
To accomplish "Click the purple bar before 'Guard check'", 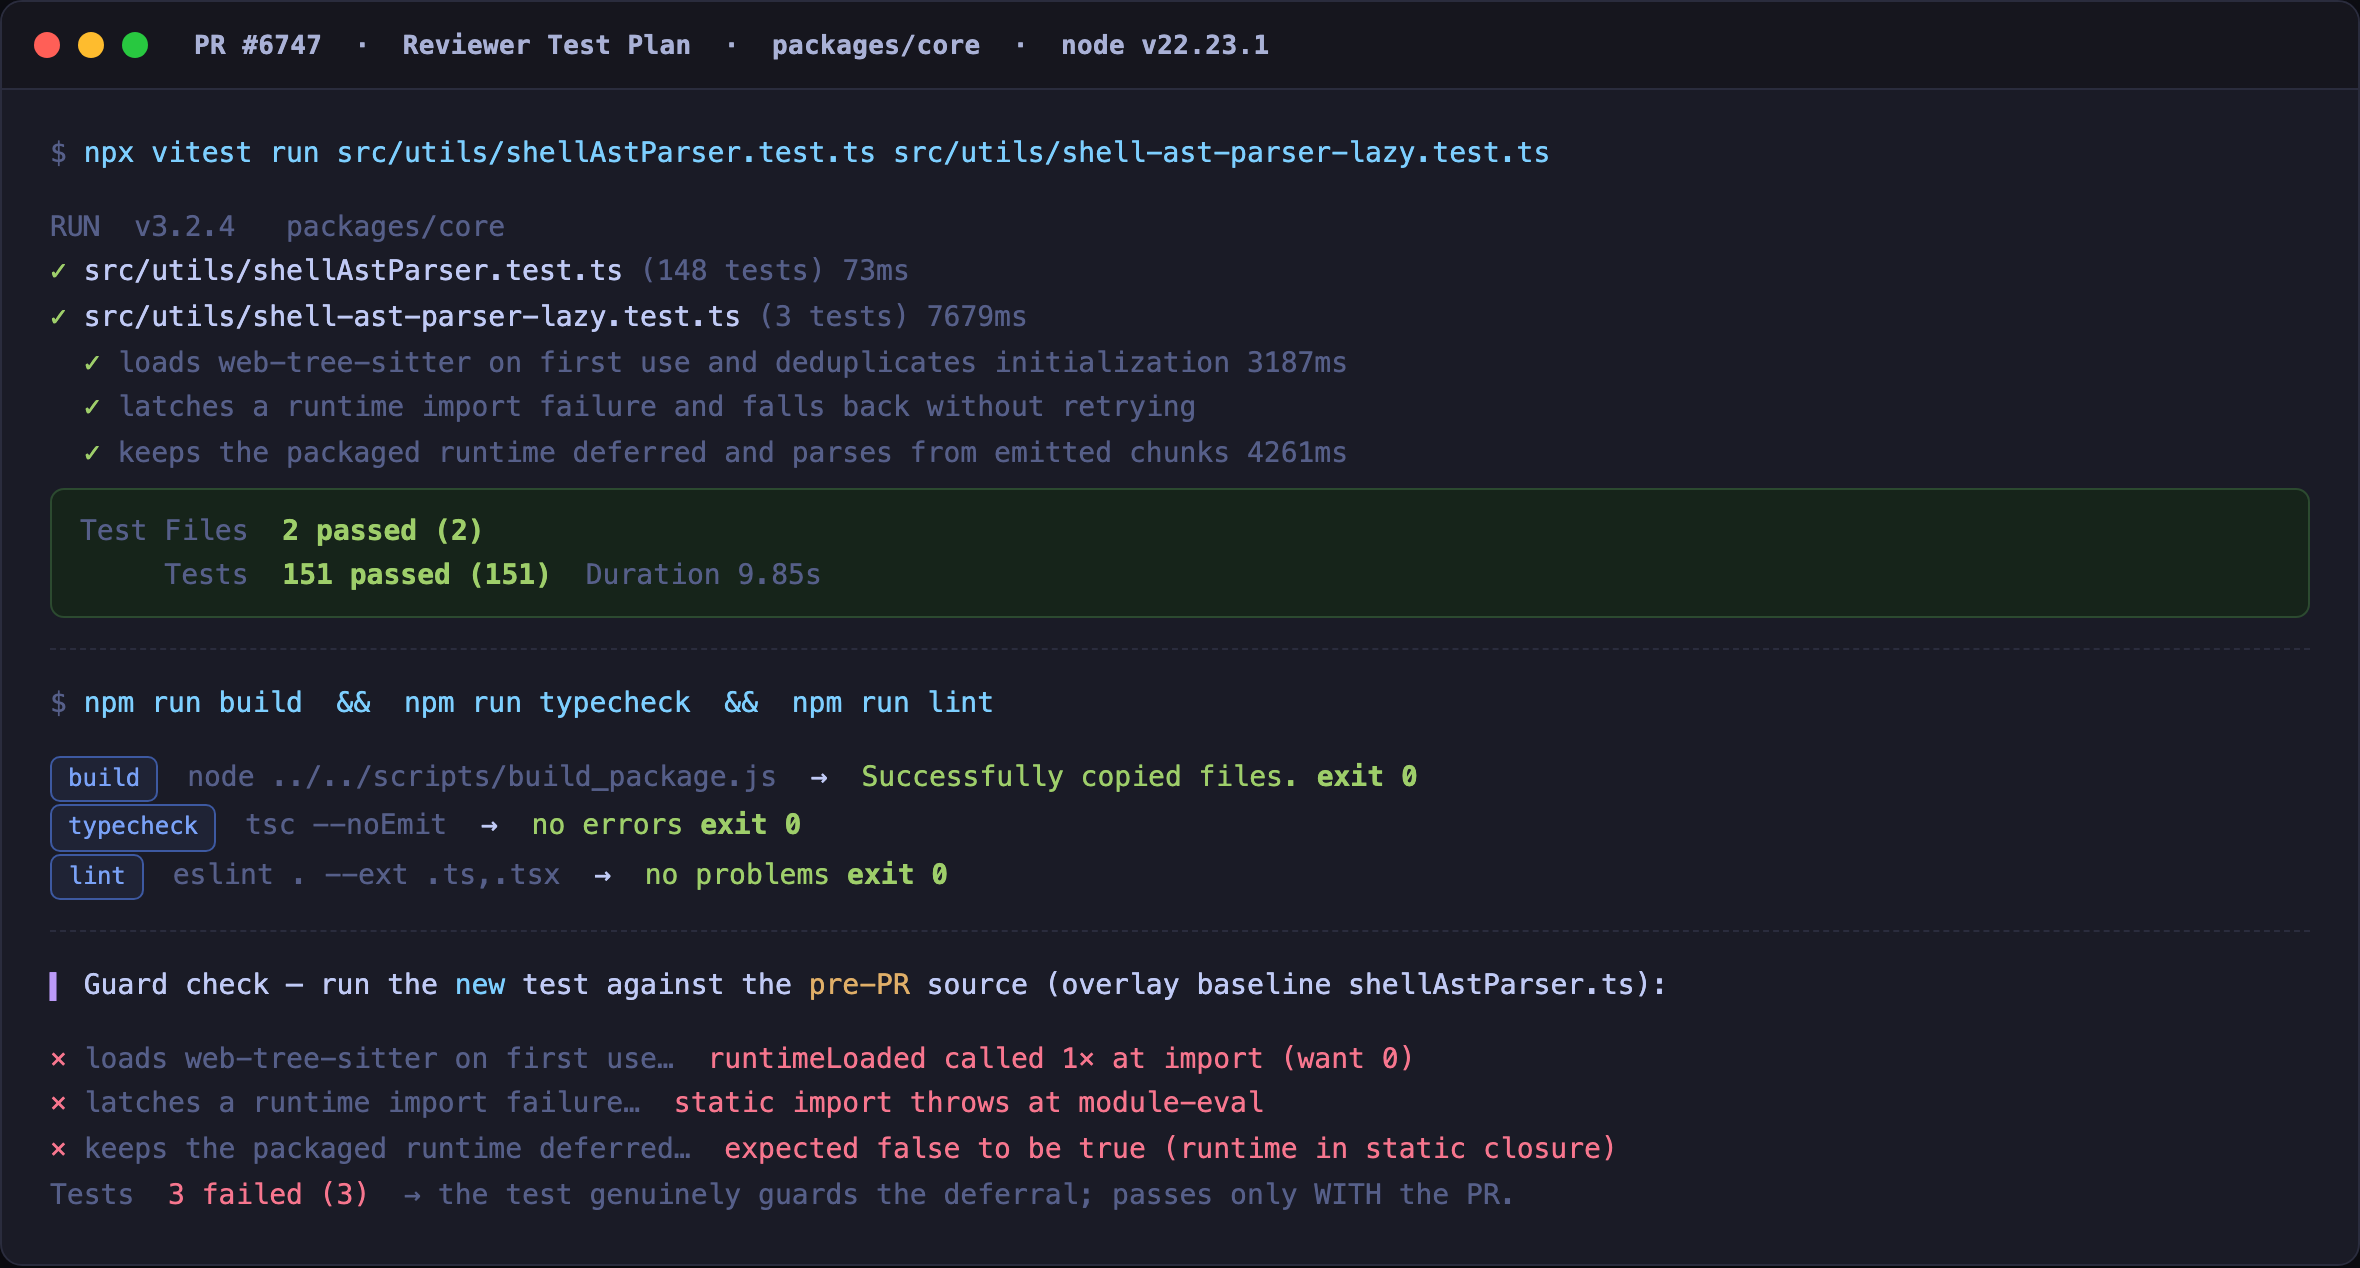I will 53,986.
